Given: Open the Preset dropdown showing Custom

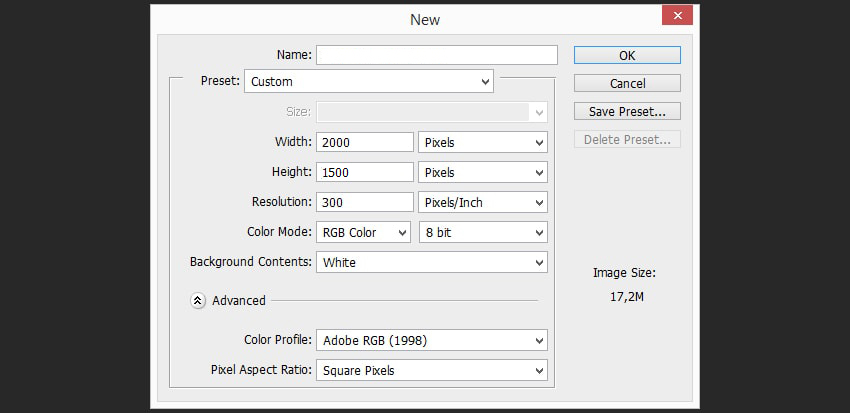Looking at the screenshot, I should click(x=369, y=81).
